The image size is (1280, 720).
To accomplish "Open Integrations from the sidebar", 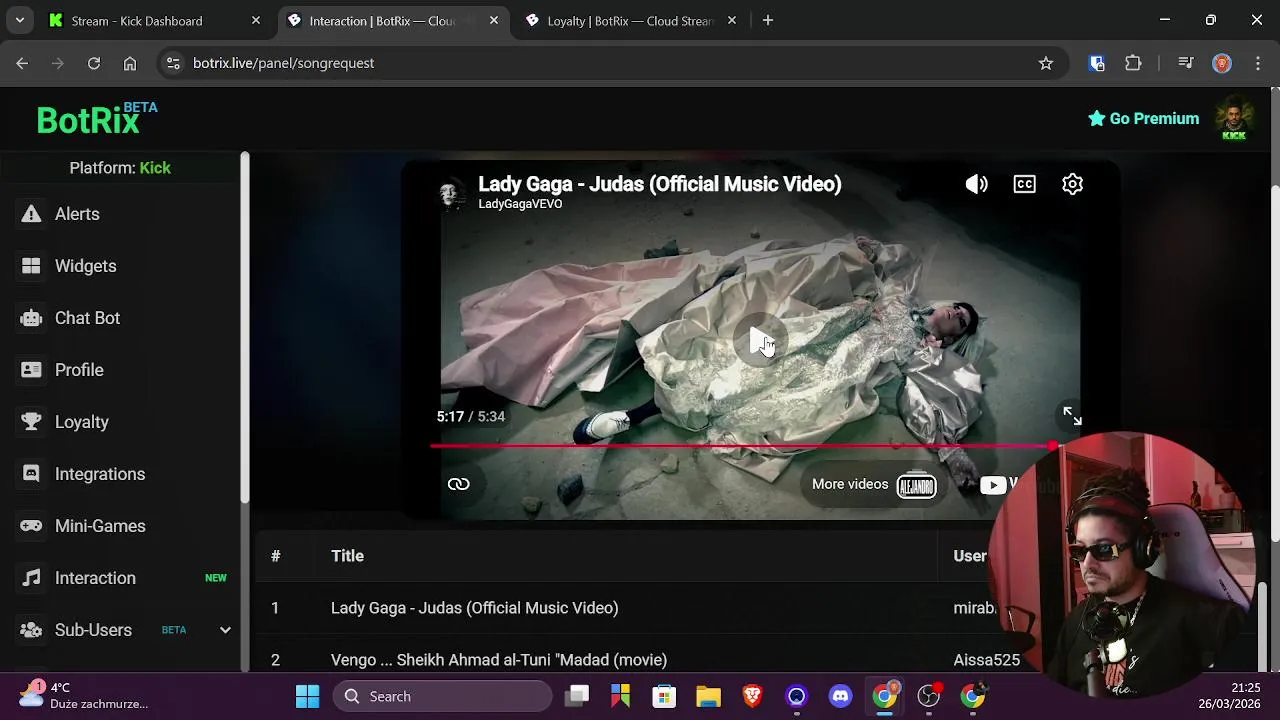I will coord(100,474).
